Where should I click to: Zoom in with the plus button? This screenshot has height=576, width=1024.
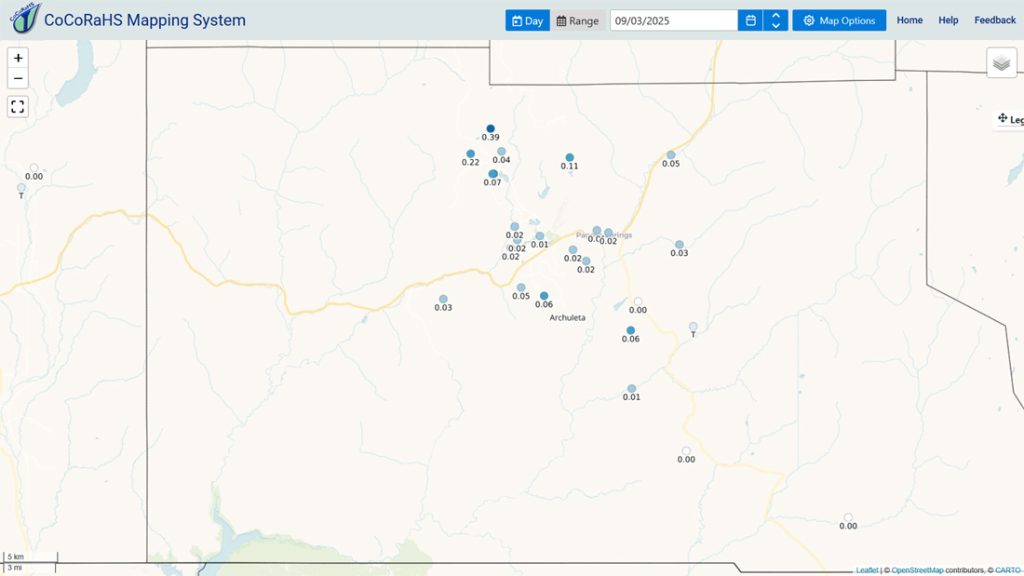tap(18, 58)
